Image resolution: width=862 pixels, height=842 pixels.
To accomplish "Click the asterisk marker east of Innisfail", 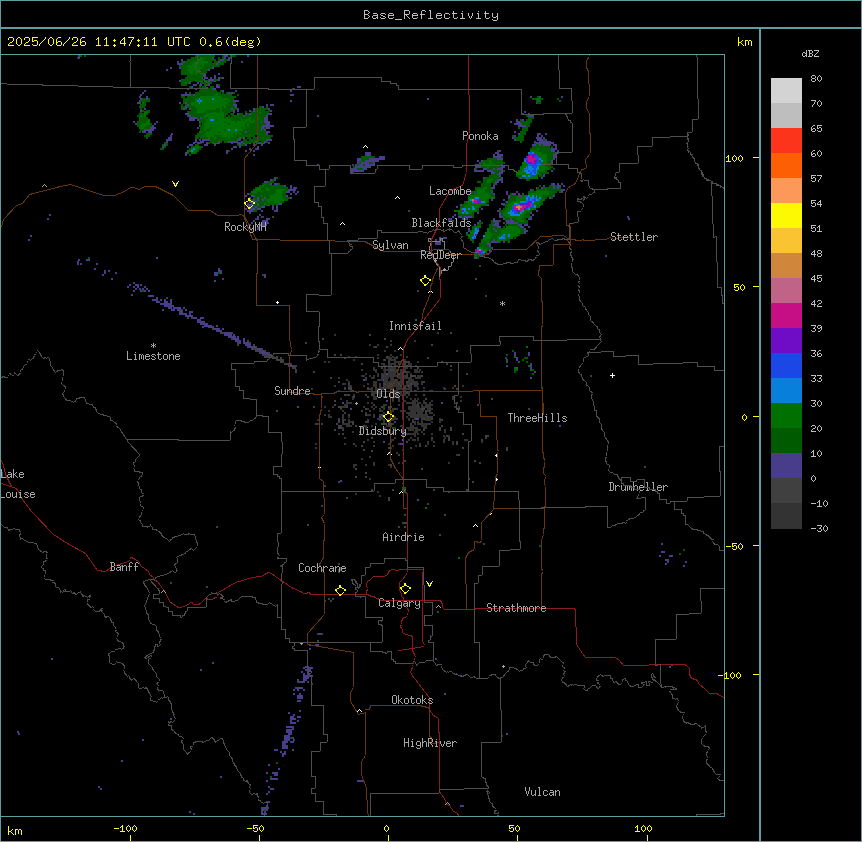I will tap(502, 303).
